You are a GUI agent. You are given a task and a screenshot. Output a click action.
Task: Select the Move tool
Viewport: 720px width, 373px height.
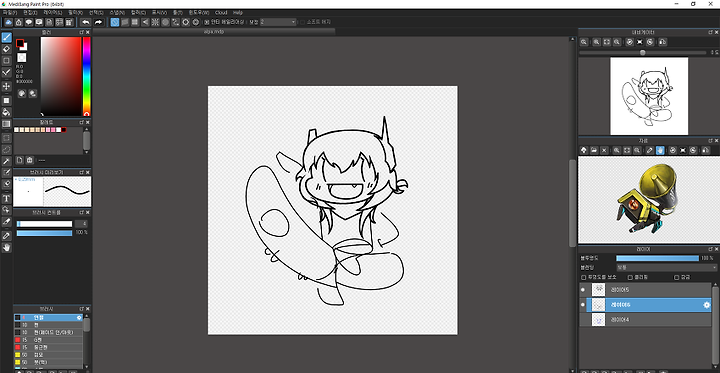point(6,86)
